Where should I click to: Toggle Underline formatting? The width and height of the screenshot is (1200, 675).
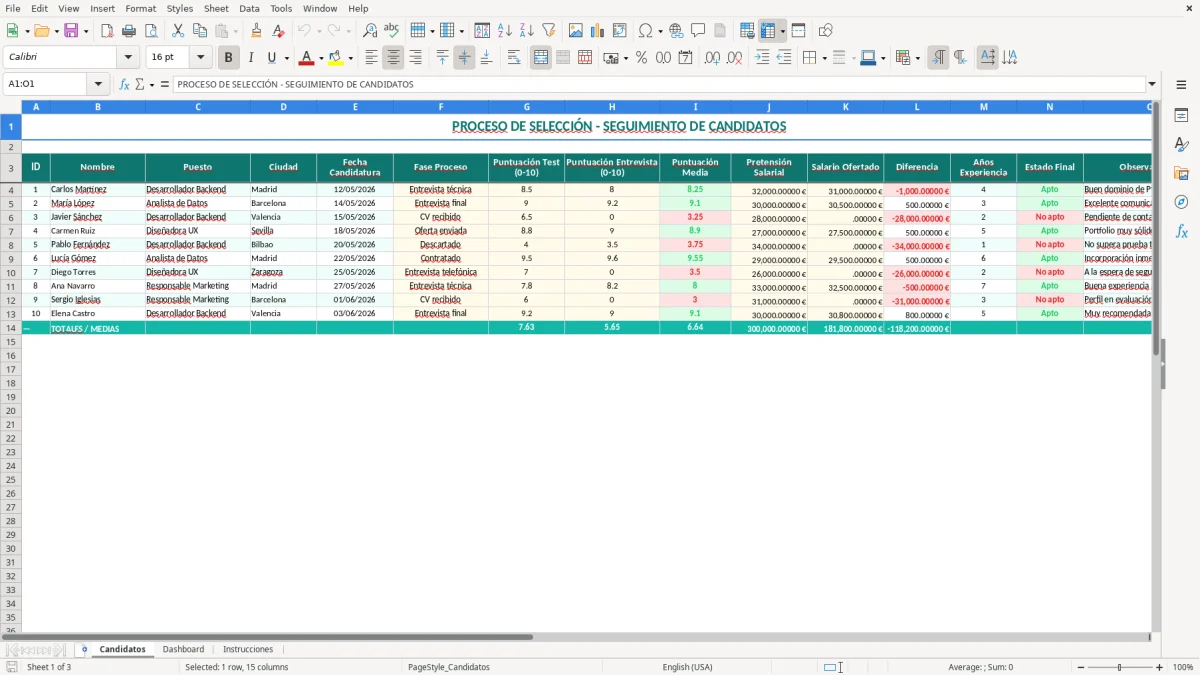[271, 58]
